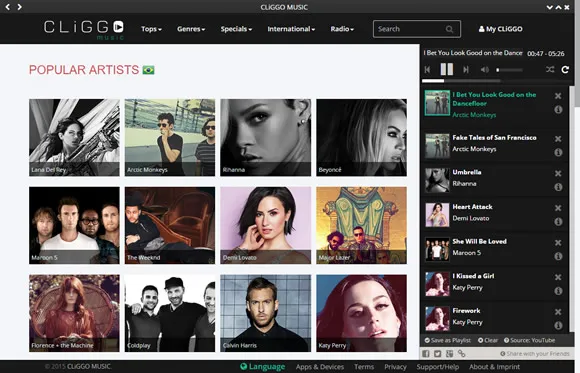Remove I Bet You Look Good from queue

pos(558,96)
